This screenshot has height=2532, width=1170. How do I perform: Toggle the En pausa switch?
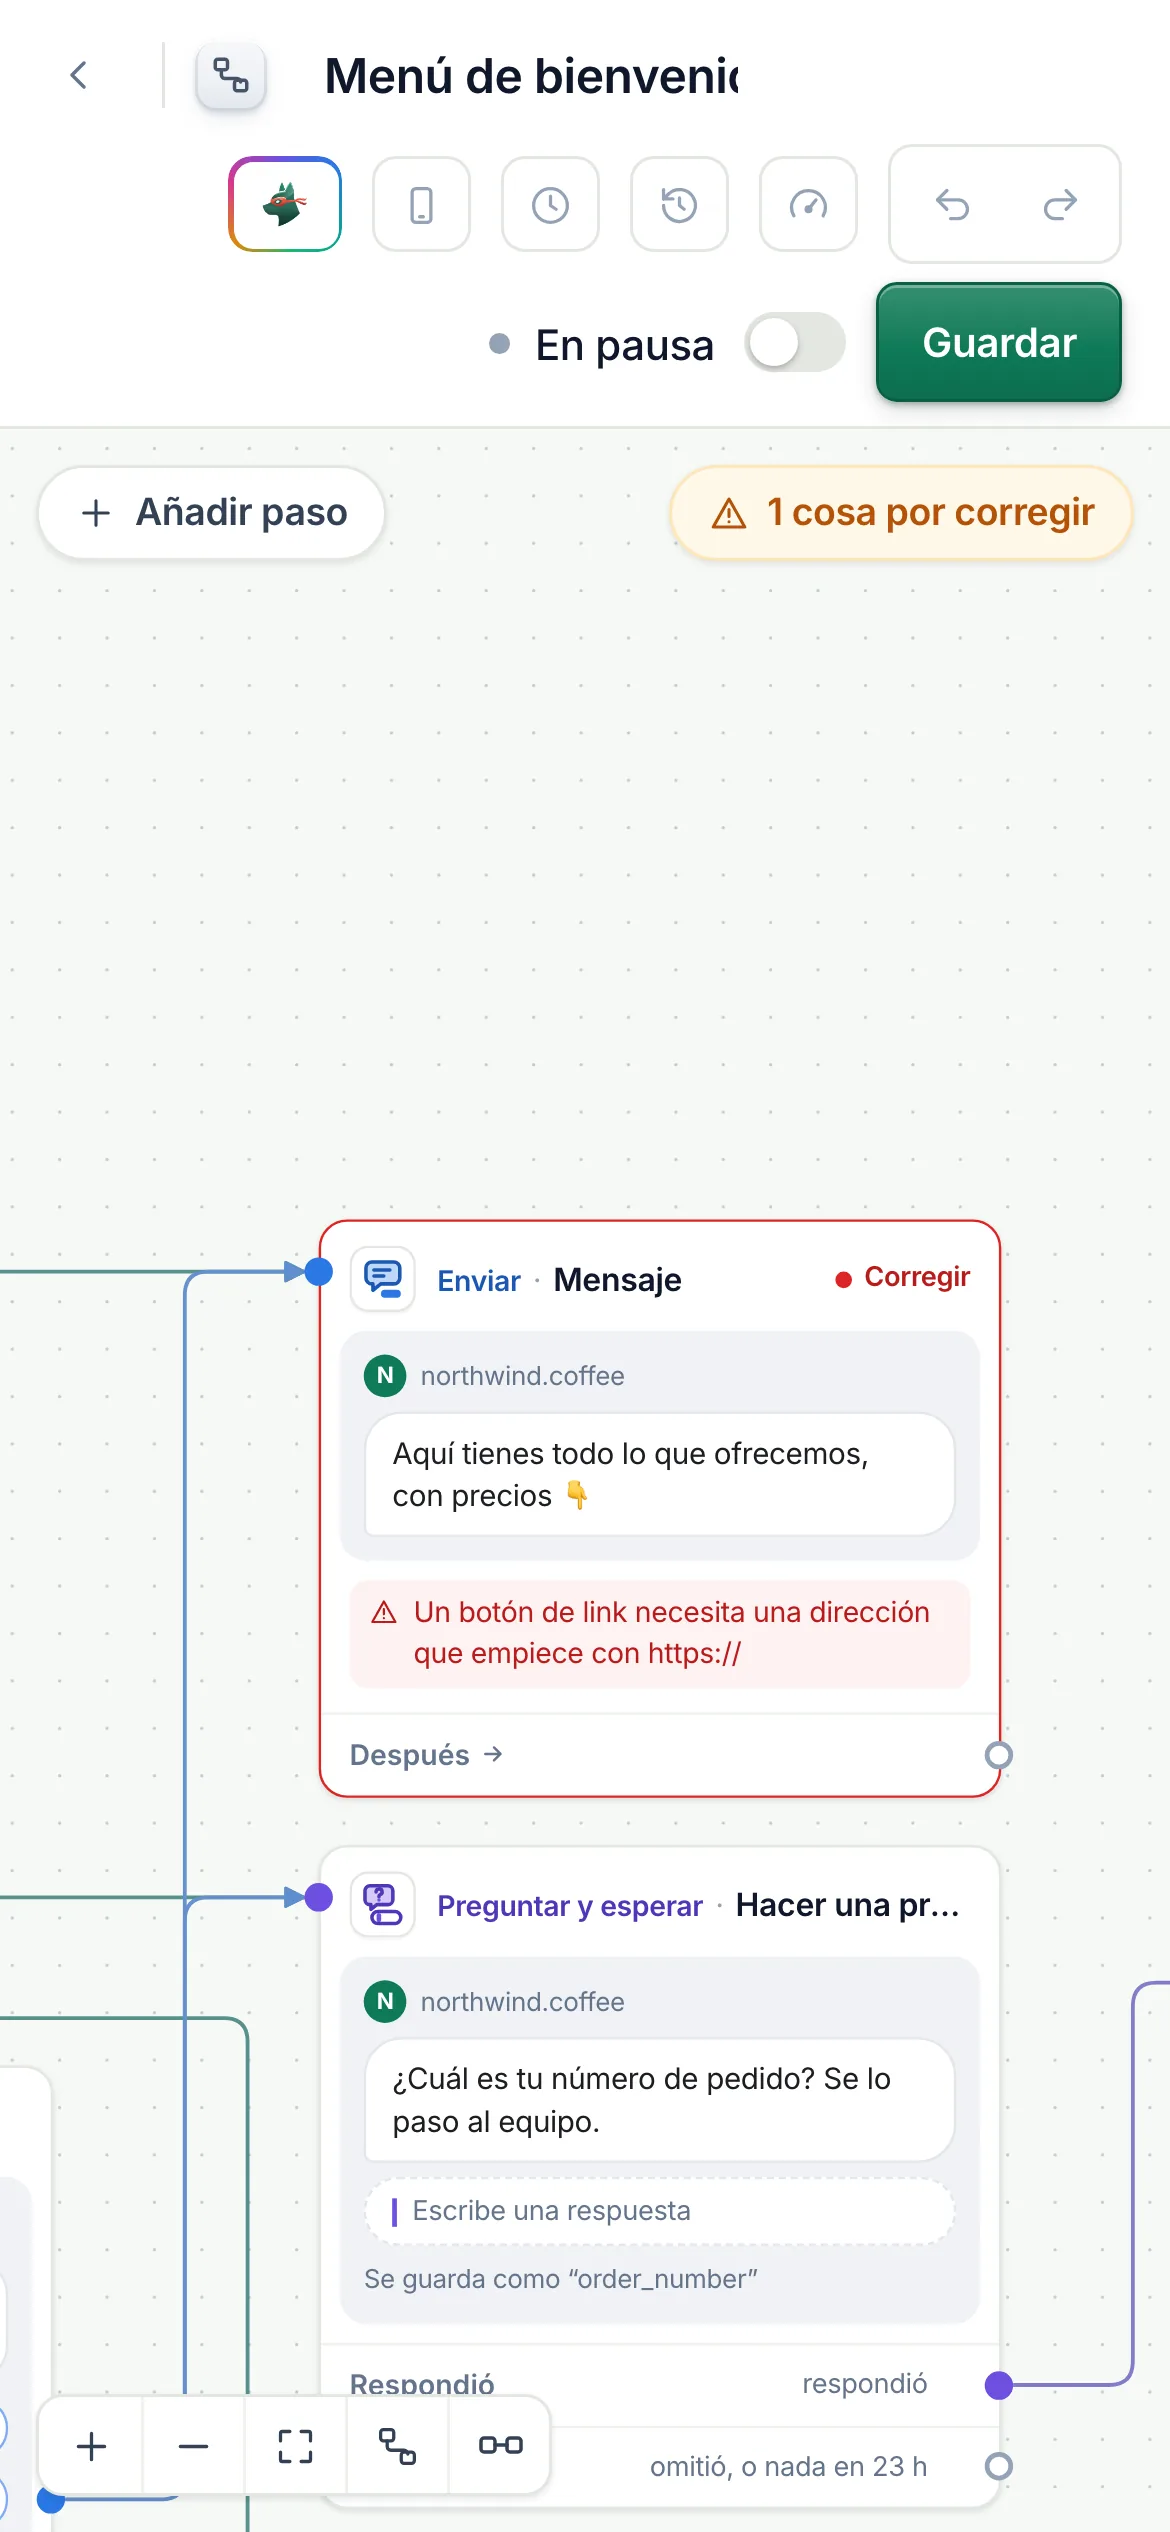click(x=795, y=343)
